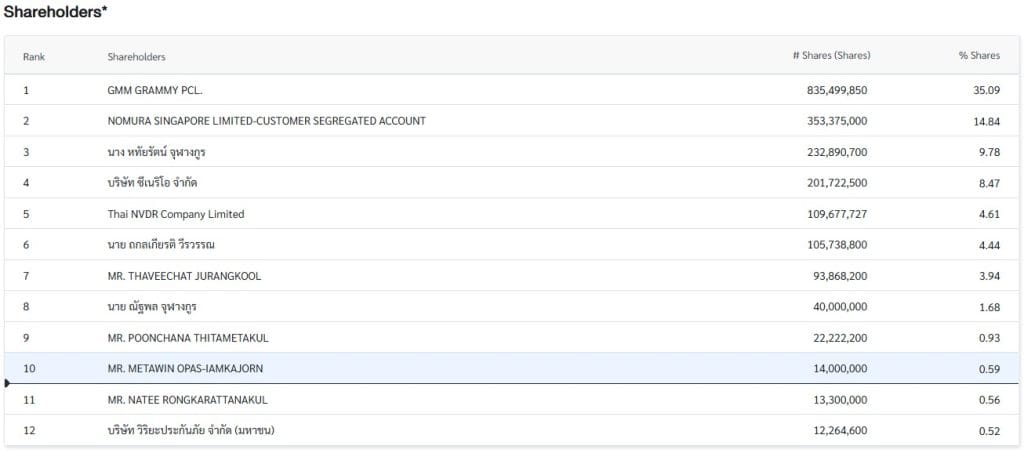Click the 14,000,000 shares value

coord(841,369)
